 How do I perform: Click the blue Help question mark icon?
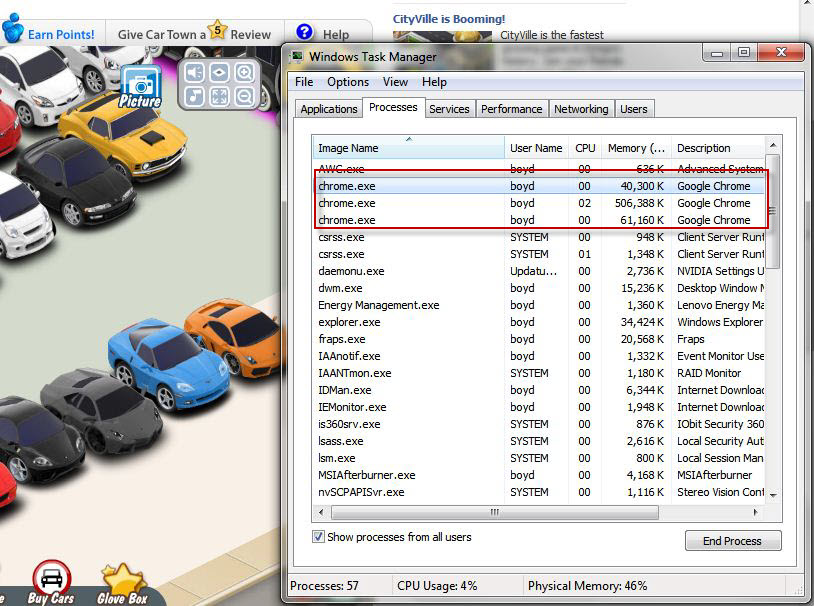pos(304,32)
